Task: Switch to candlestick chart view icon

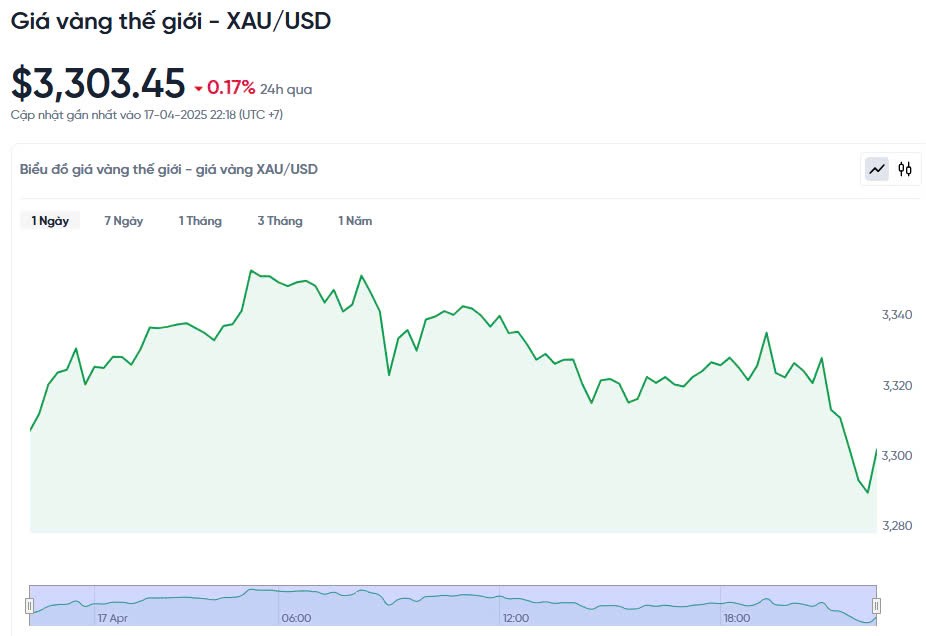Action: (905, 169)
